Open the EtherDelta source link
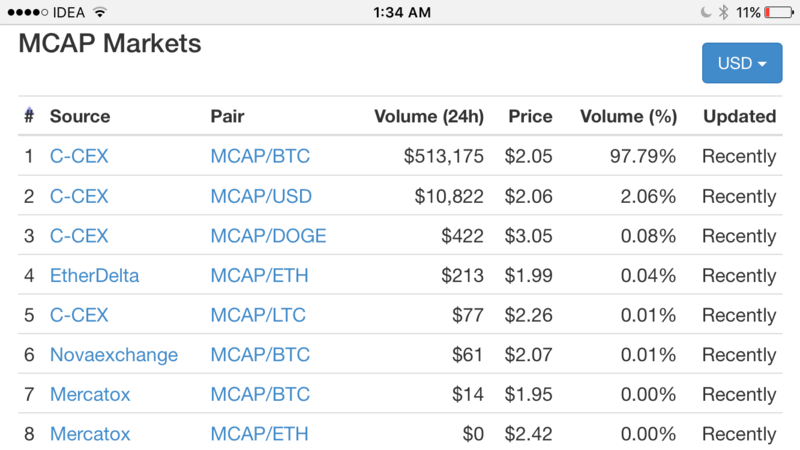The height and width of the screenshot is (450, 800). pyautogui.click(x=94, y=275)
